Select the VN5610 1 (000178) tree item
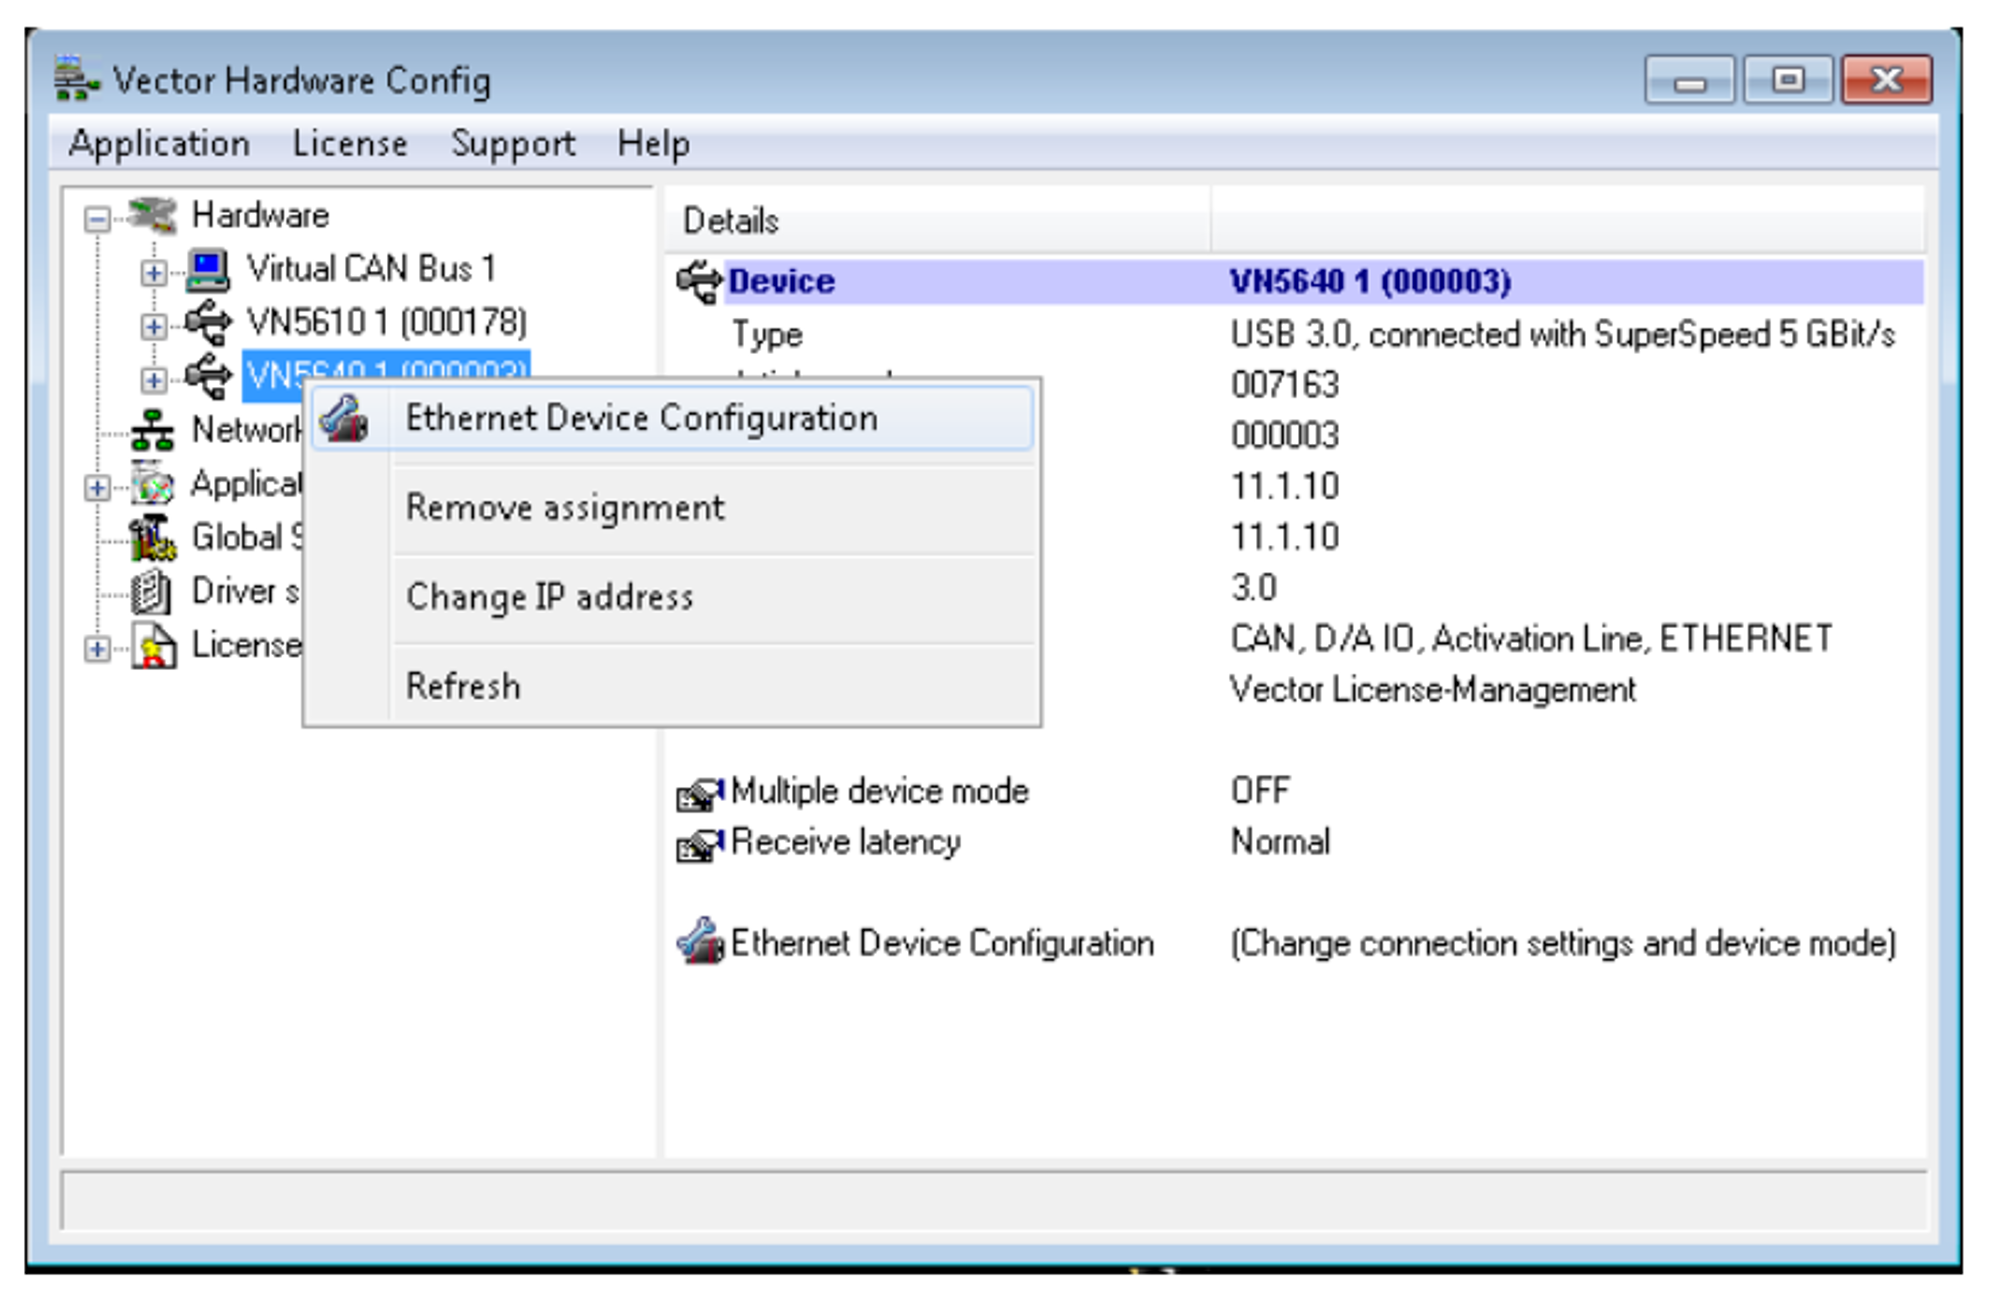The width and height of the screenshot is (2000, 1309). point(387,323)
